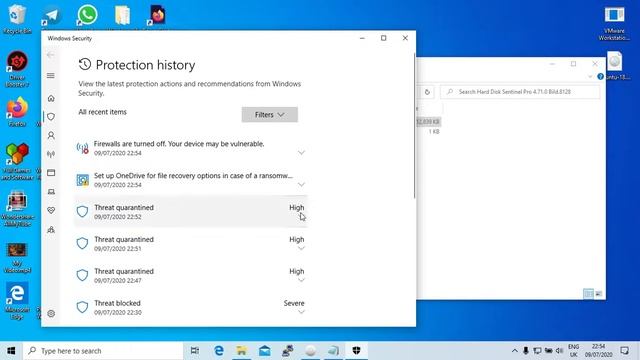Viewport: 640px width, 360px height.
Task: Open VMware Workstation desktop icon
Action: click(x=614, y=23)
